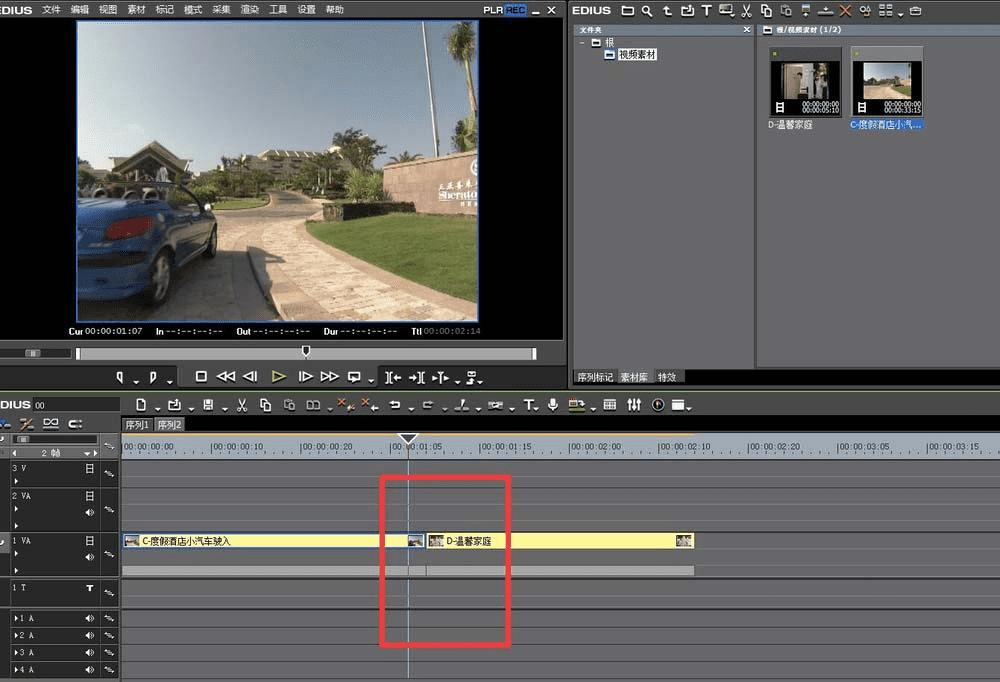Click the voice-over microphone icon
The image size is (1000, 682).
[x=553, y=405]
